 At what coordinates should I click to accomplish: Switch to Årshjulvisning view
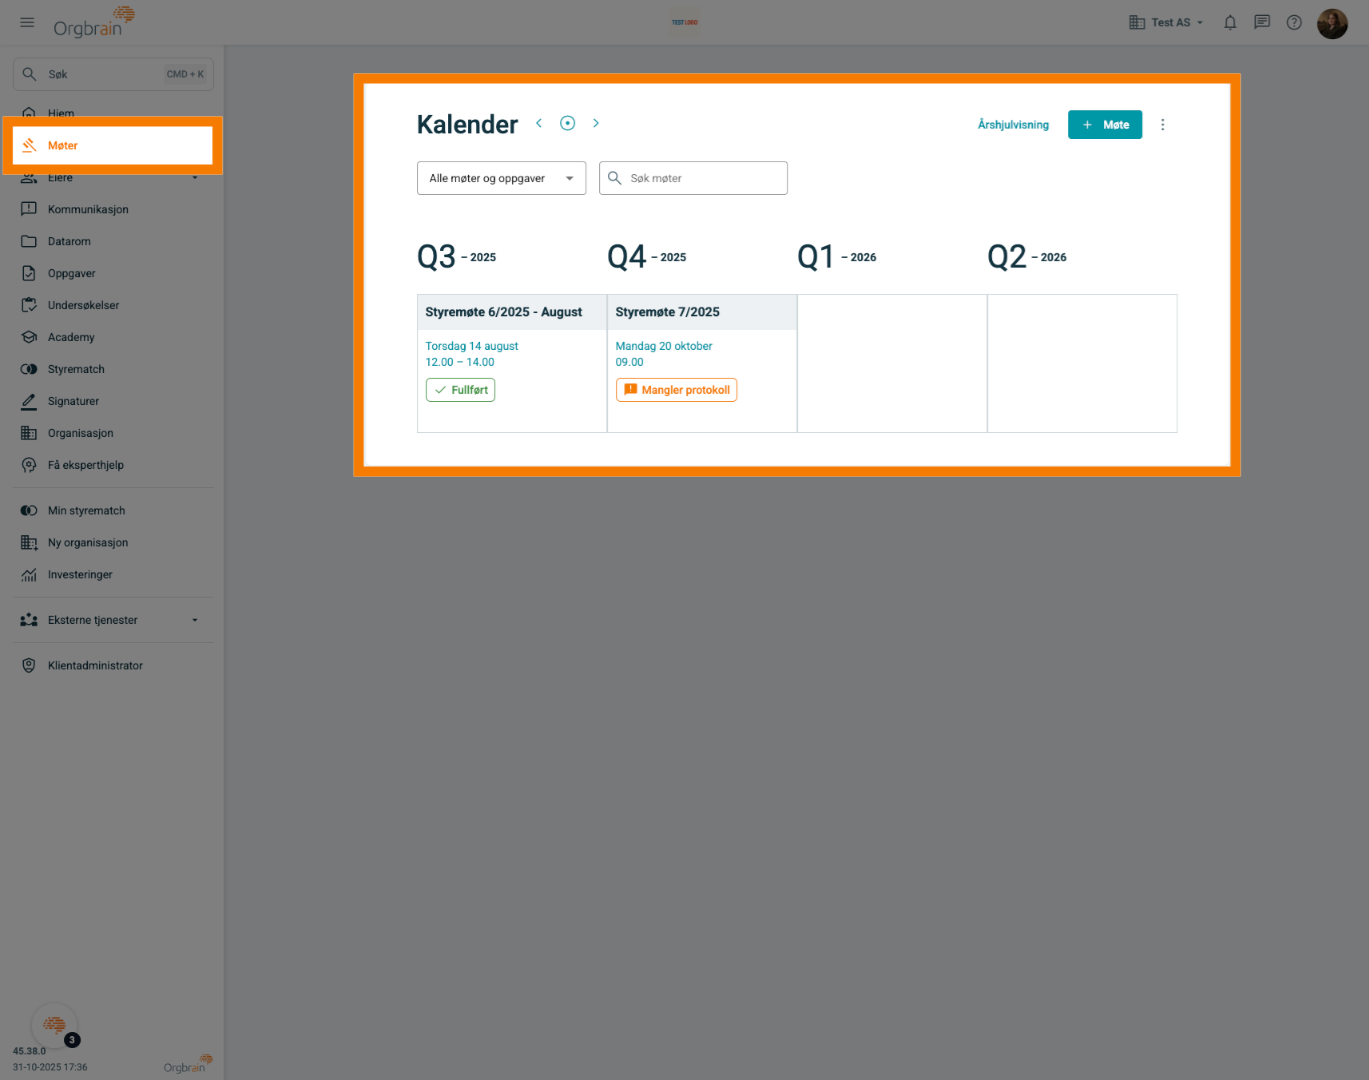point(1013,125)
